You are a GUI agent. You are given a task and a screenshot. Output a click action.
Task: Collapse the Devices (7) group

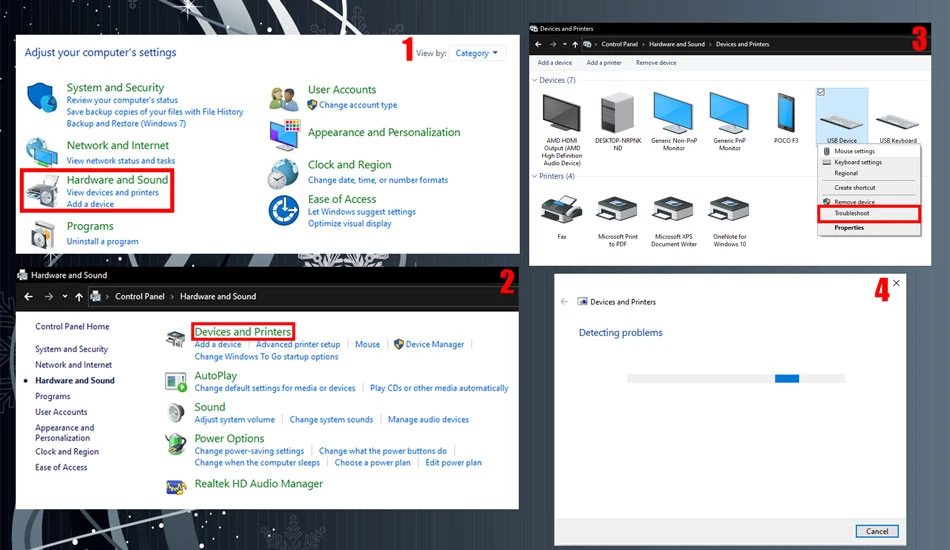click(534, 80)
